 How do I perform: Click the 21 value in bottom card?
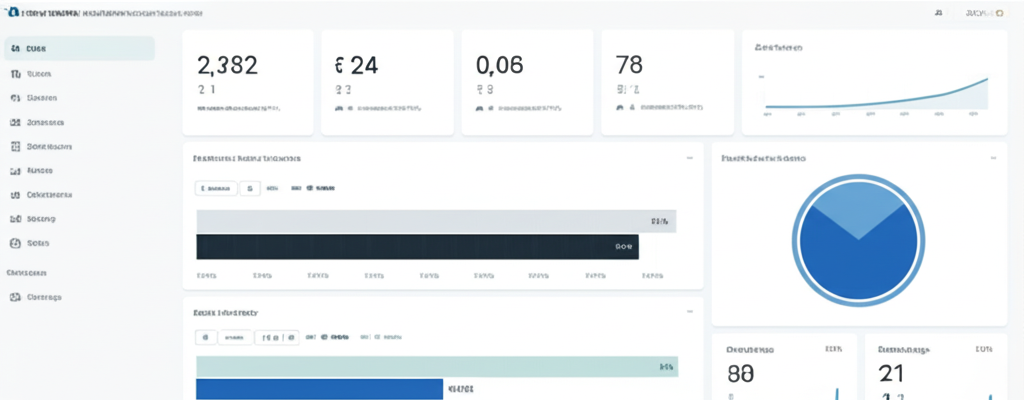tap(891, 374)
